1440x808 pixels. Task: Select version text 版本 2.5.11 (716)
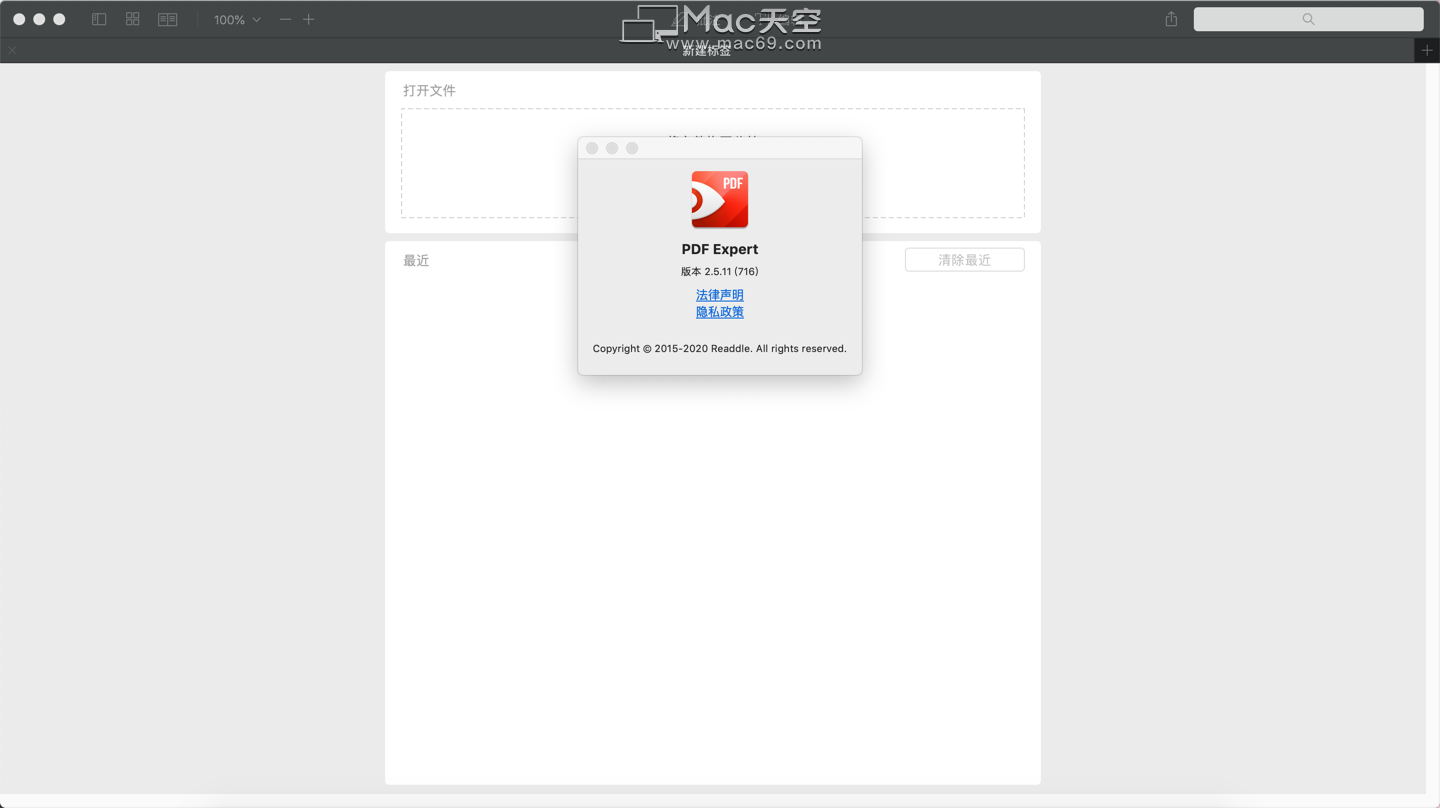point(720,271)
